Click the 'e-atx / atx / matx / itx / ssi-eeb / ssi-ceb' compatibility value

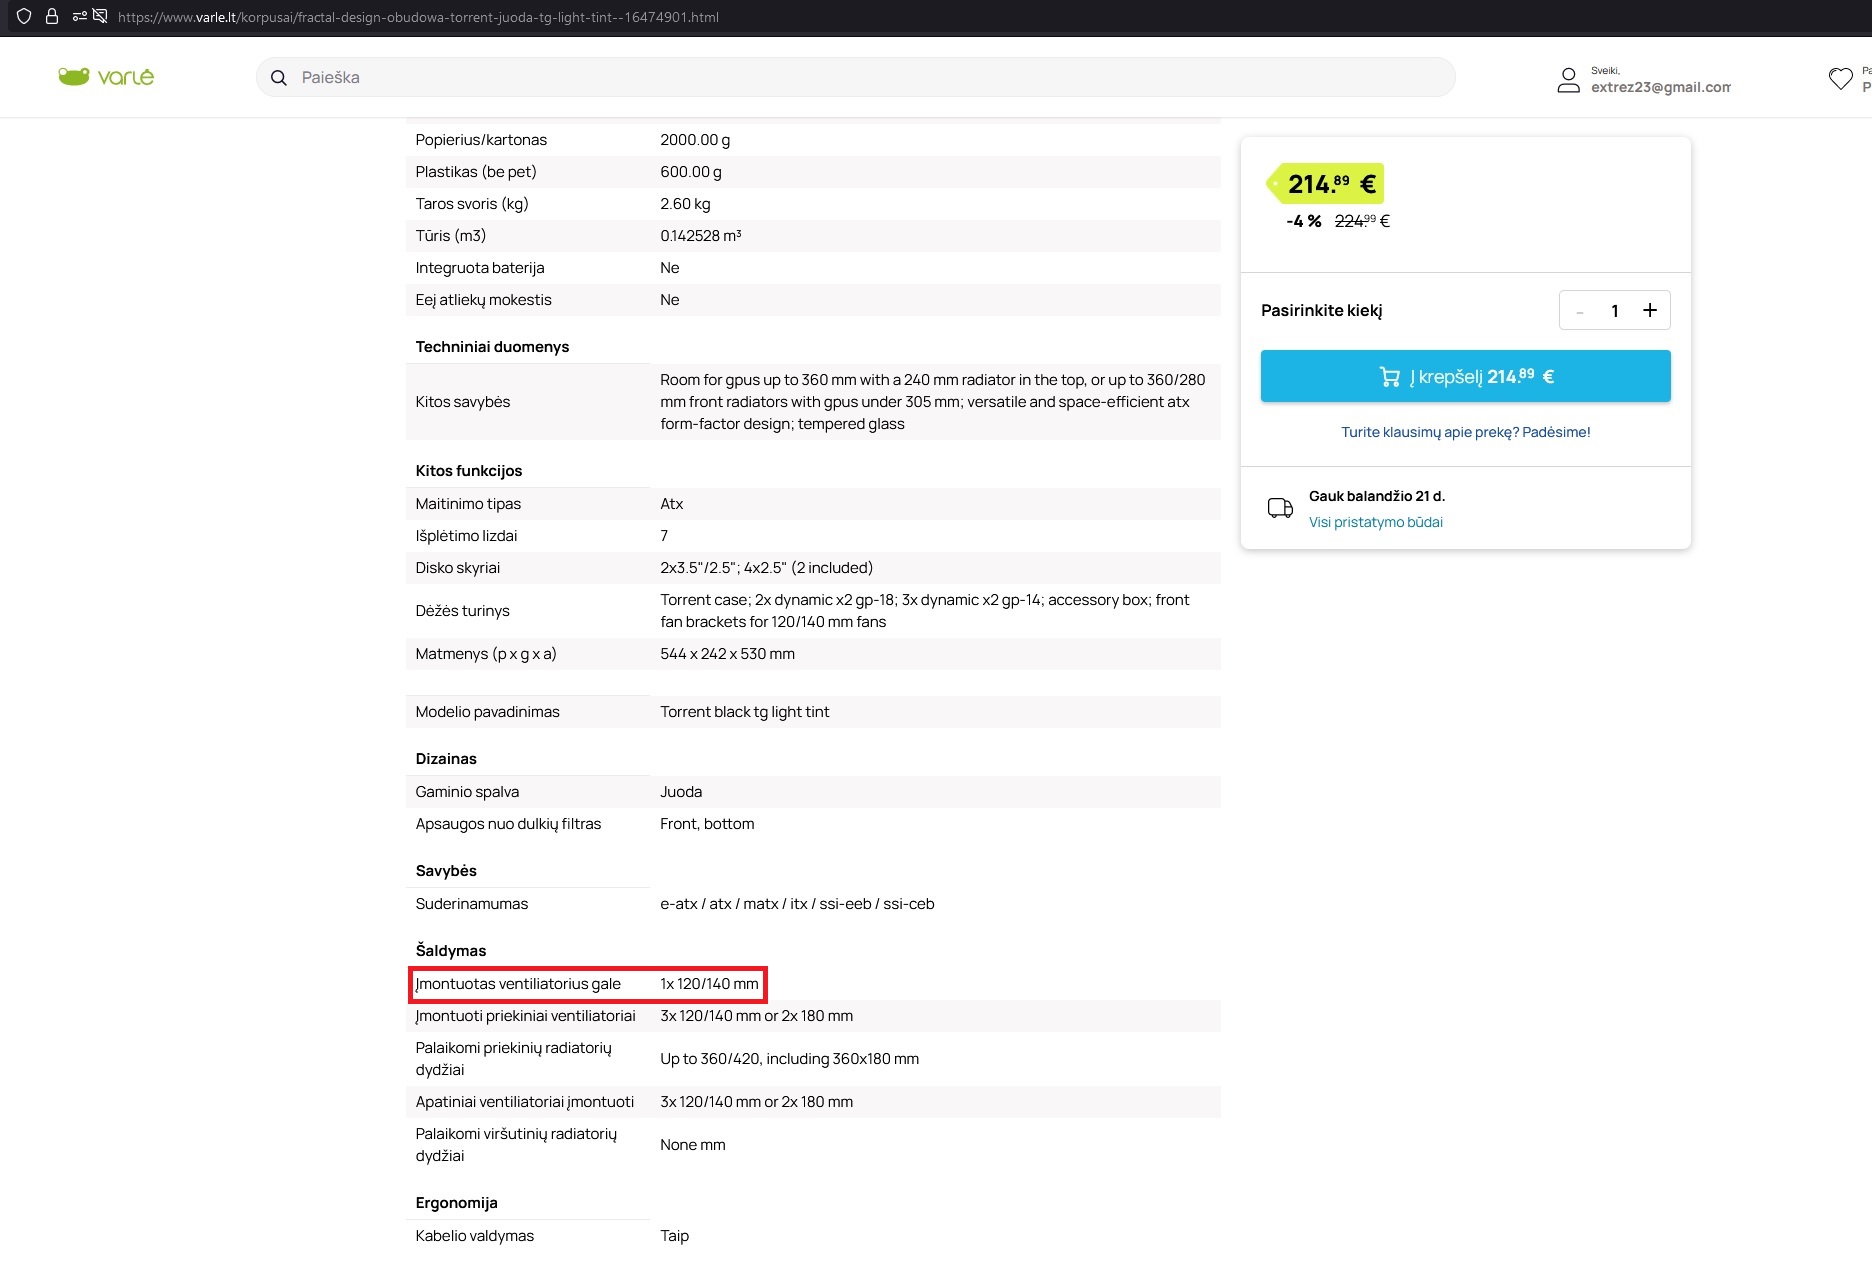click(797, 904)
